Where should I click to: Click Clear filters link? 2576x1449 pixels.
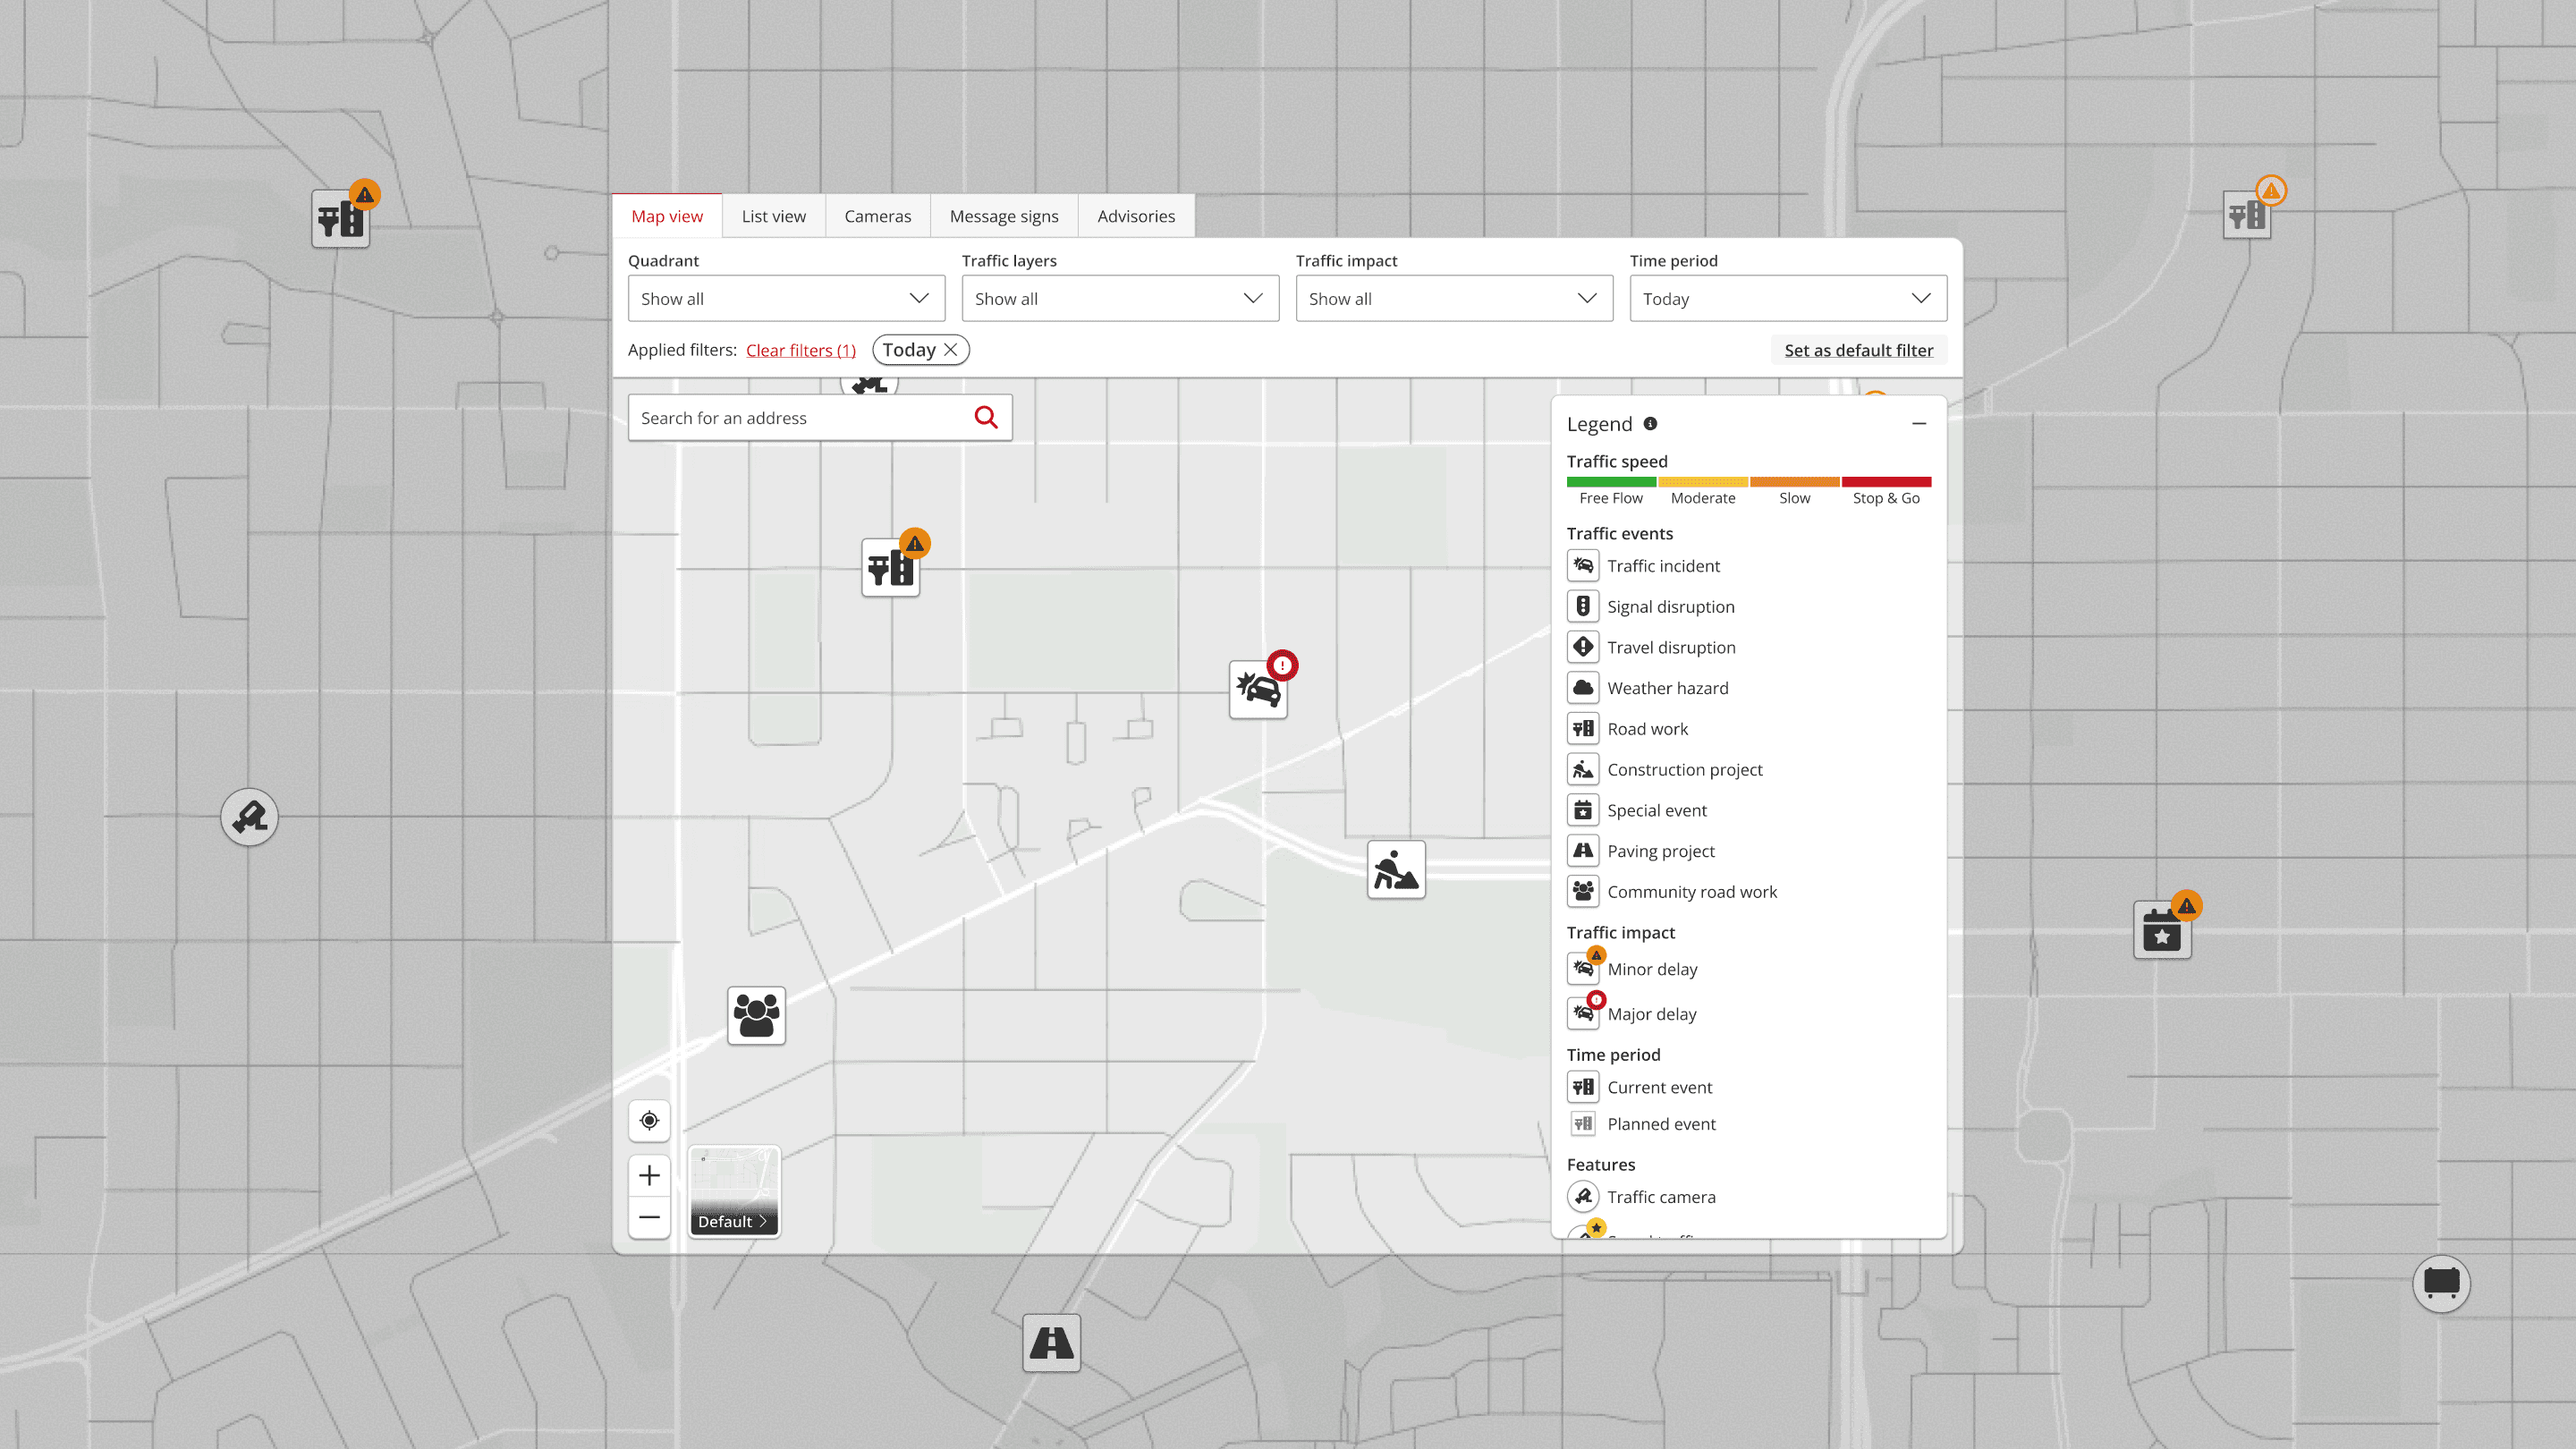pyautogui.click(x=800, y=350)
